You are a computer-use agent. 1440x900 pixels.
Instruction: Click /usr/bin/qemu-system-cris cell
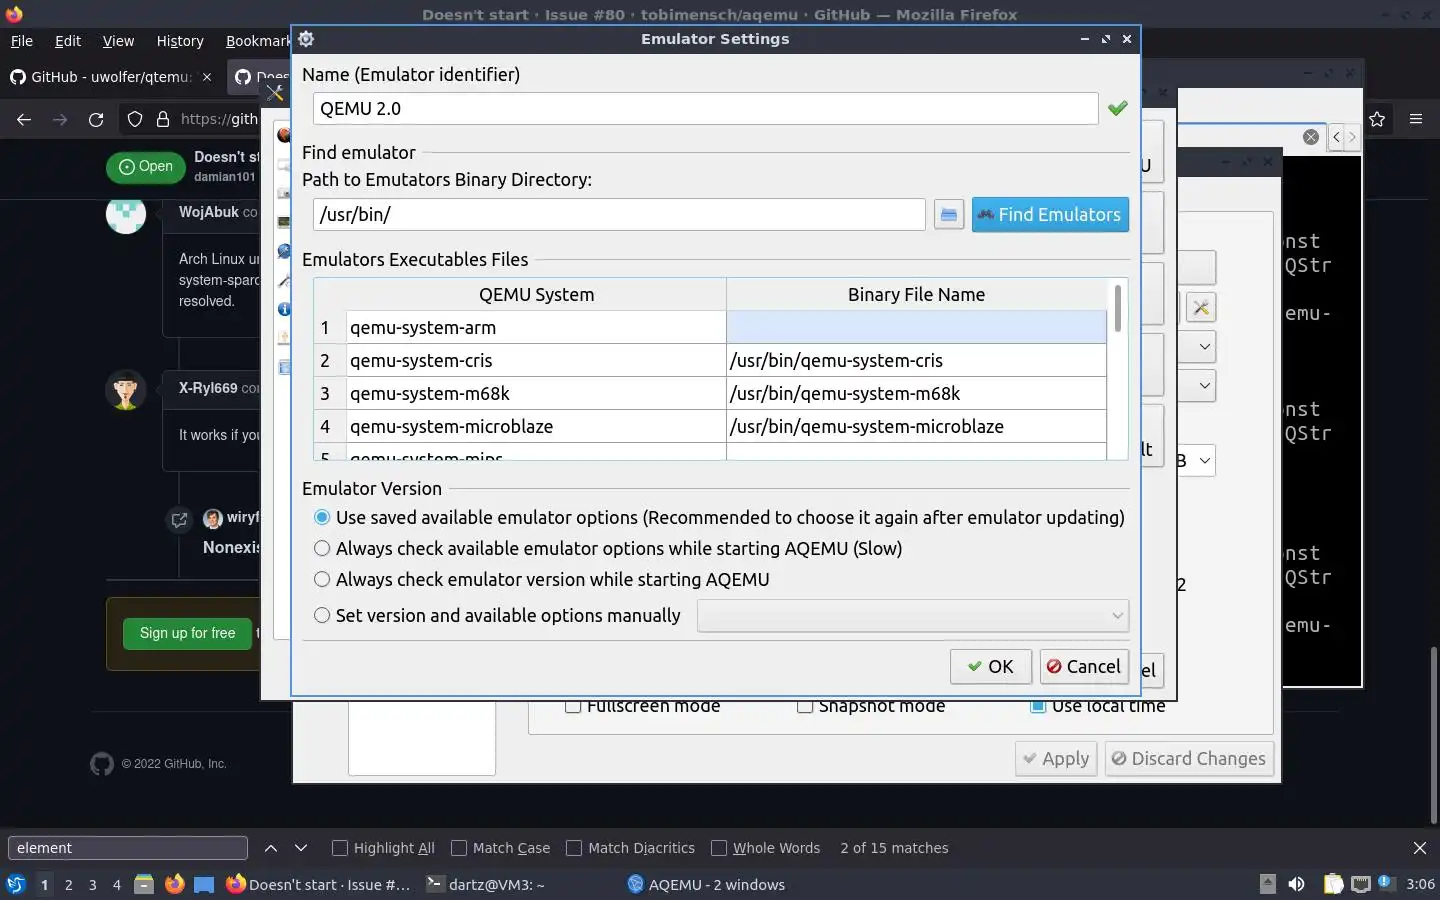916,360
